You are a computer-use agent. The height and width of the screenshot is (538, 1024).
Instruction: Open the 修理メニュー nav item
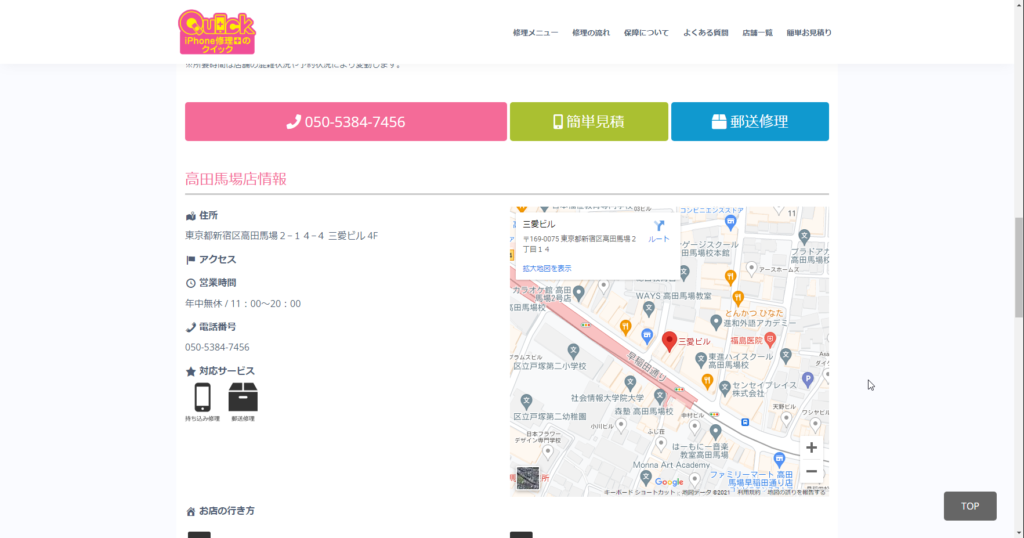coord(536,33)
